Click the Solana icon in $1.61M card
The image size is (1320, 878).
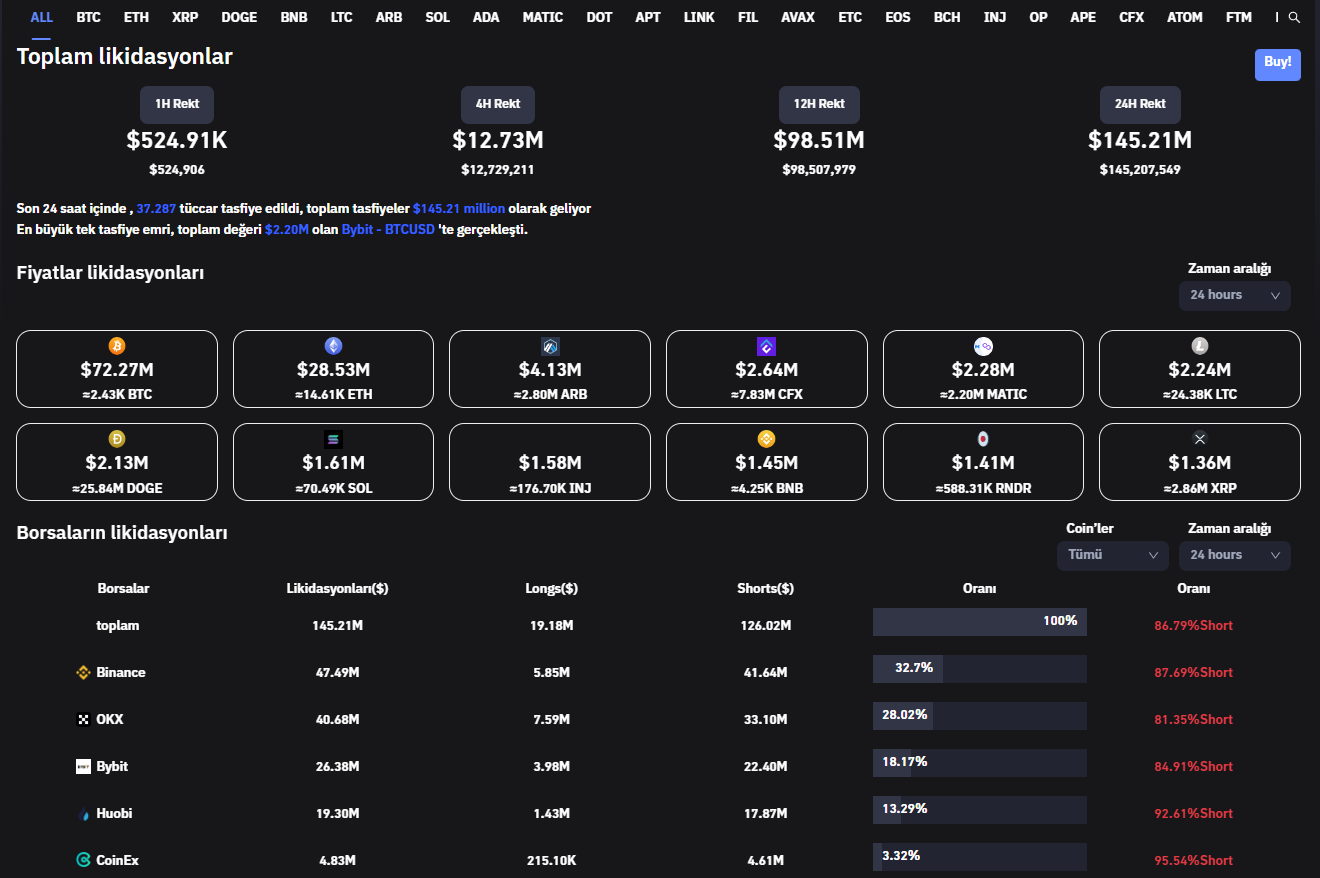click(333, 439)
